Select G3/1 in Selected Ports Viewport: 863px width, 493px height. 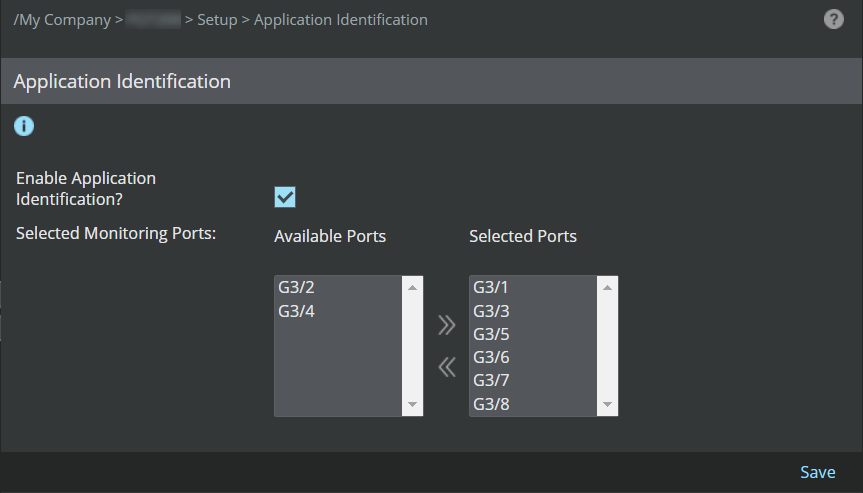pyautogui.click(x=533, y=287)
